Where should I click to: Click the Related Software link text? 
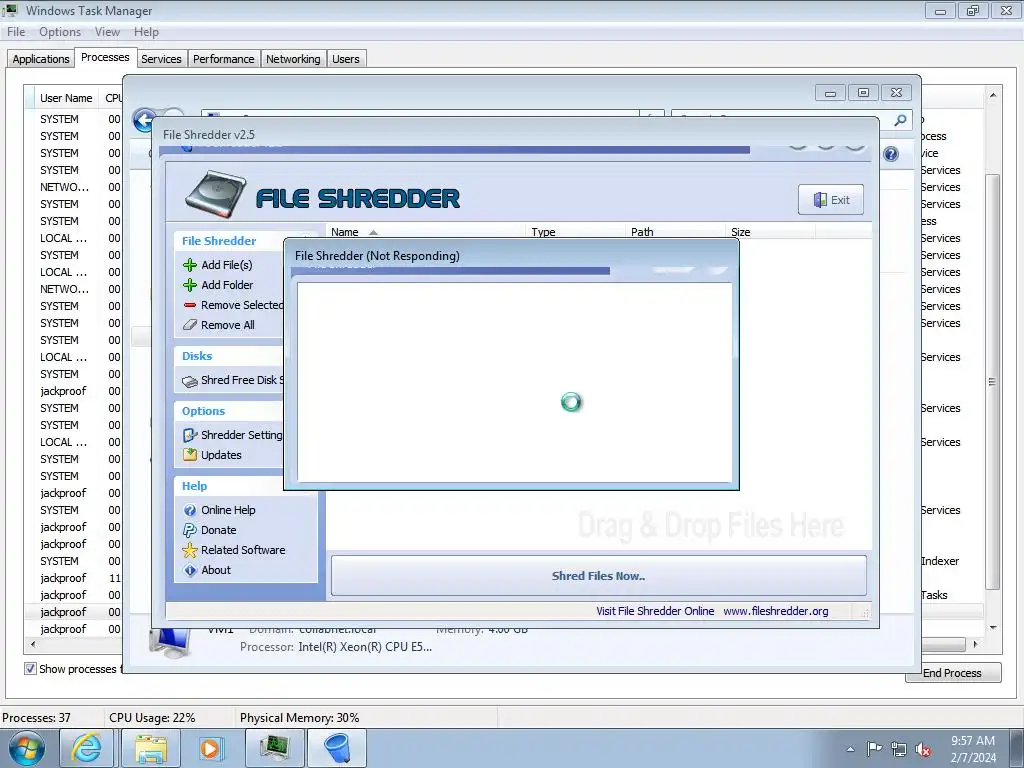coord(243,550)
